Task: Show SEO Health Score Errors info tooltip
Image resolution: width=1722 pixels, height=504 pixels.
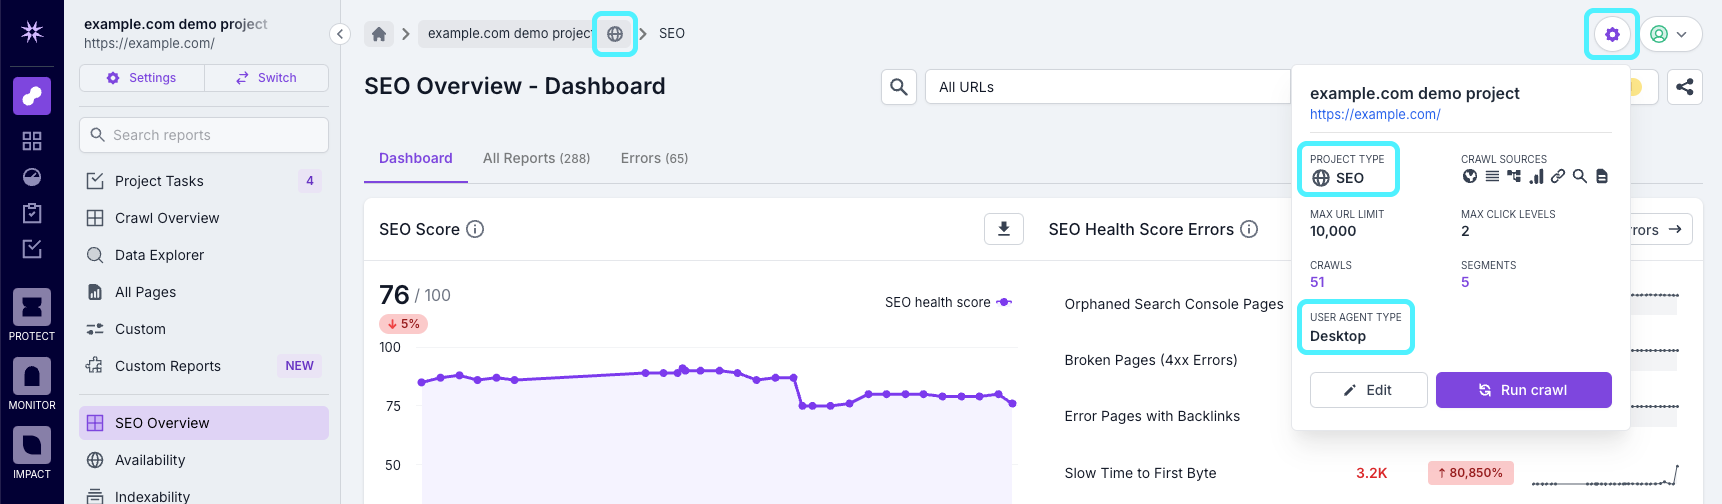Action: point(1249,229)
